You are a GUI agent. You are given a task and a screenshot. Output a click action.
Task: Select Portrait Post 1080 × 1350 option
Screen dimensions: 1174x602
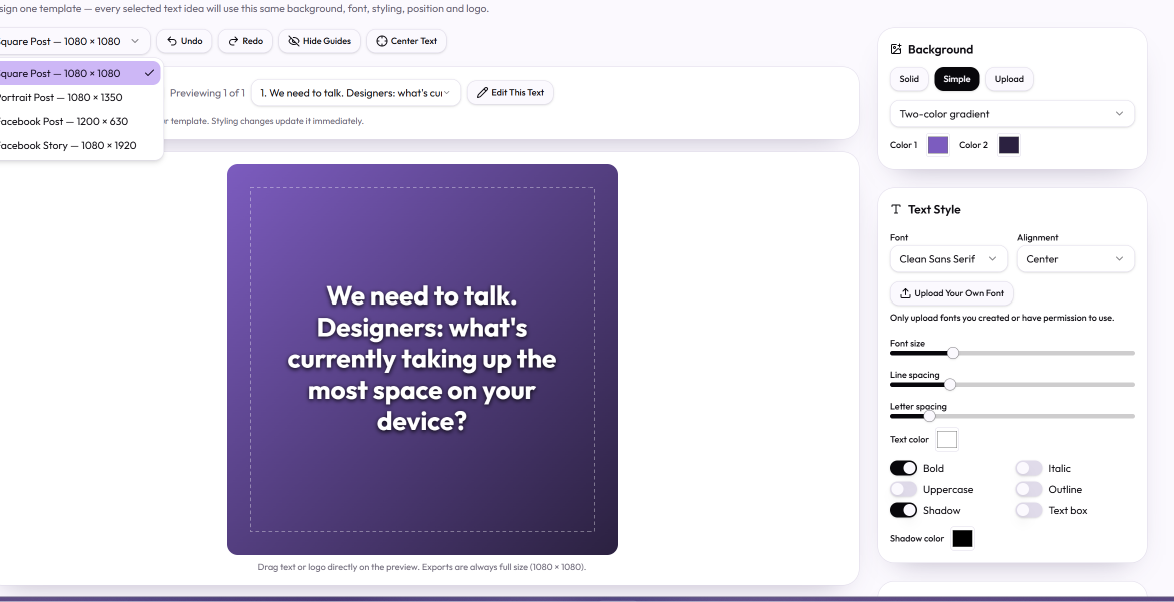[x=79, y=97]
